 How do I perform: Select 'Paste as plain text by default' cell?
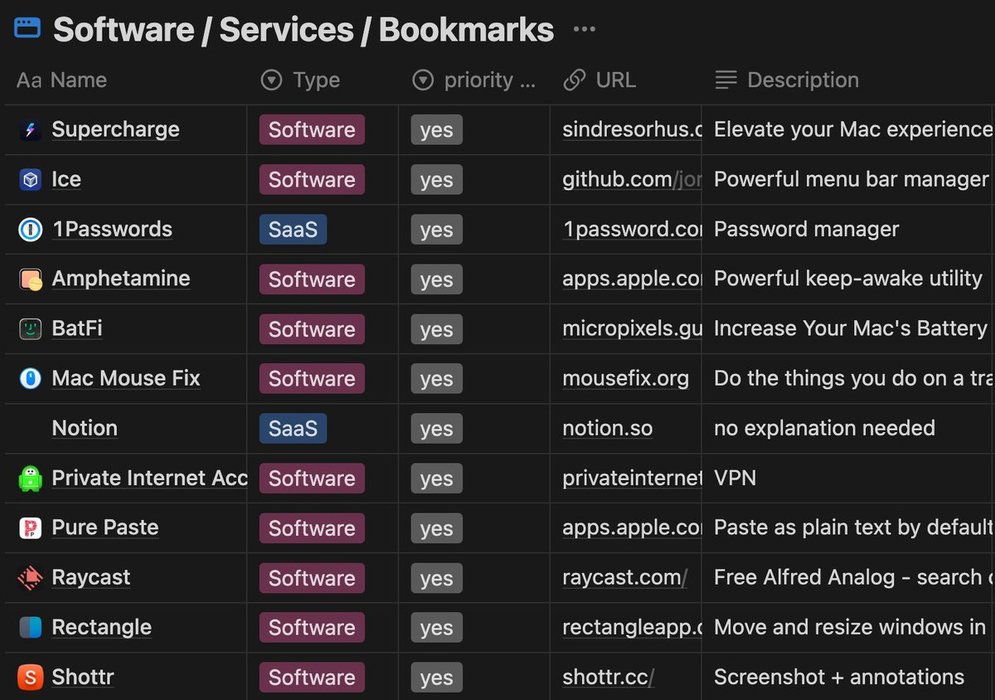848,527
